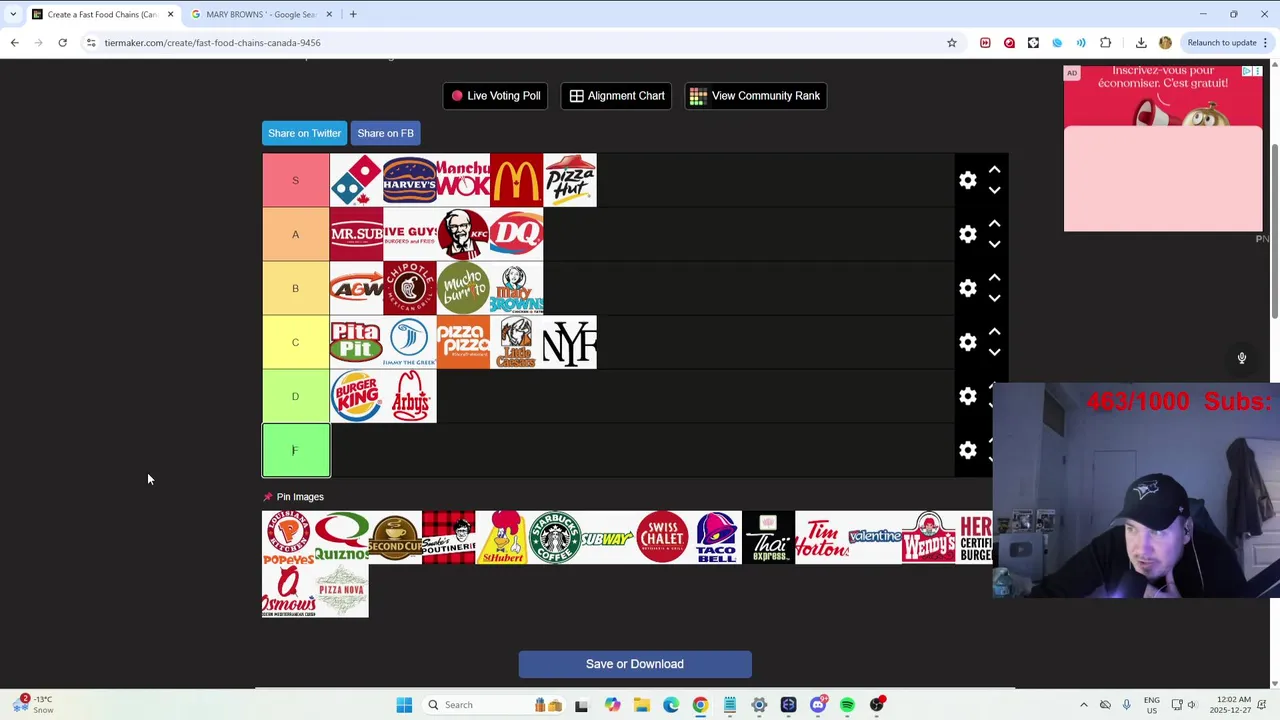Click the Chipotle logo
Screen dimensions: 1280x720
pyautogui.click(x=410, y=288)
